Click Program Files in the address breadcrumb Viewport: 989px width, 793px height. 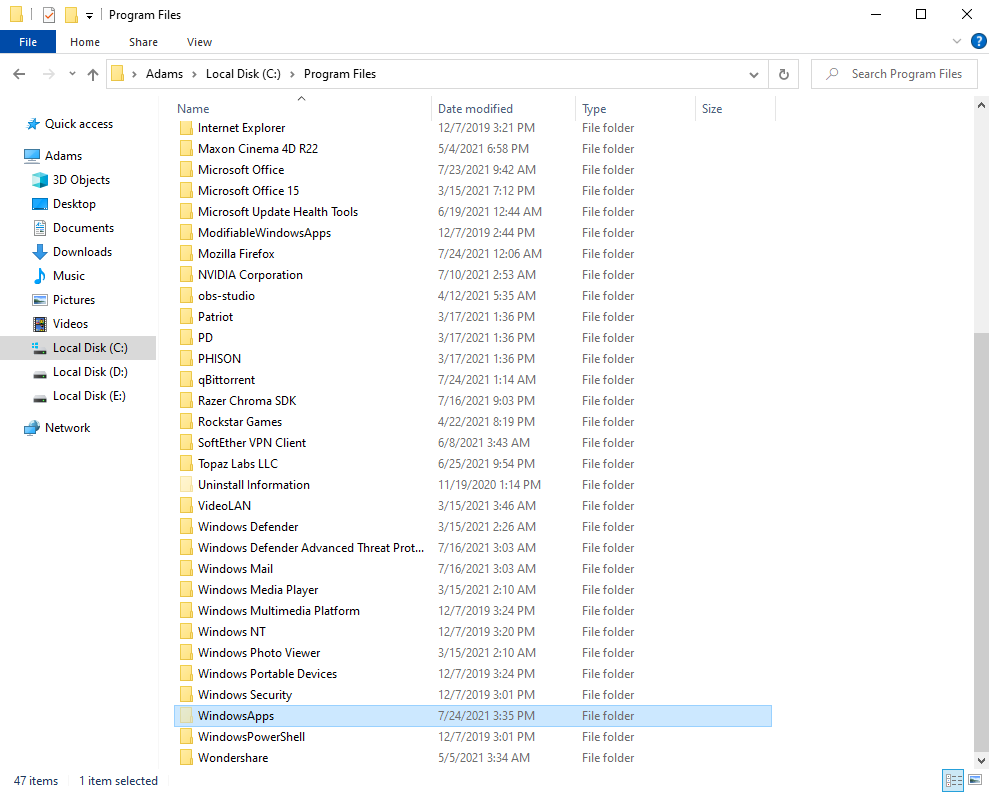click(340, 74)
